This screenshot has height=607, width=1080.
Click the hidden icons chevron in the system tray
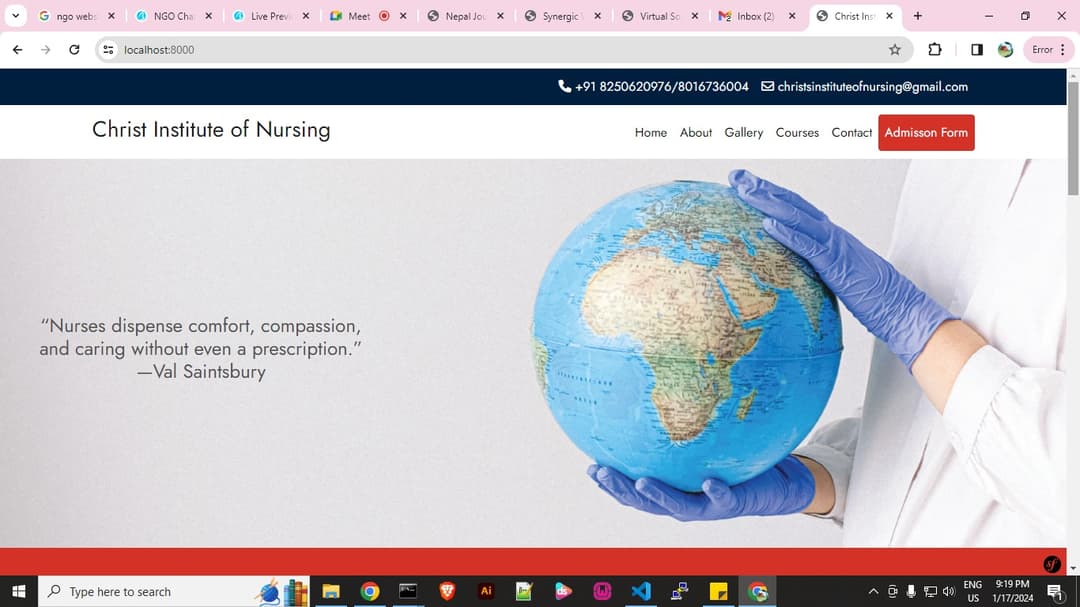click(x=873, y=591)
